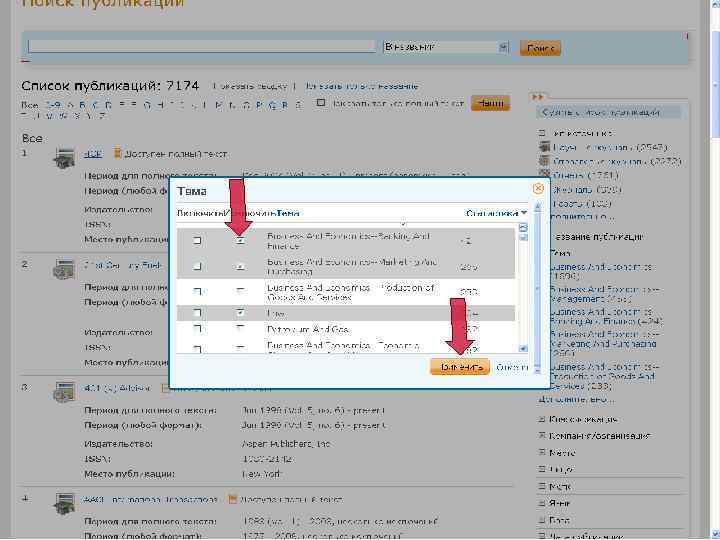Click the orange Применить button in the dialog
Image resolution: width=720 pixels, height=540 pixels.
click(x=460, y=367)
